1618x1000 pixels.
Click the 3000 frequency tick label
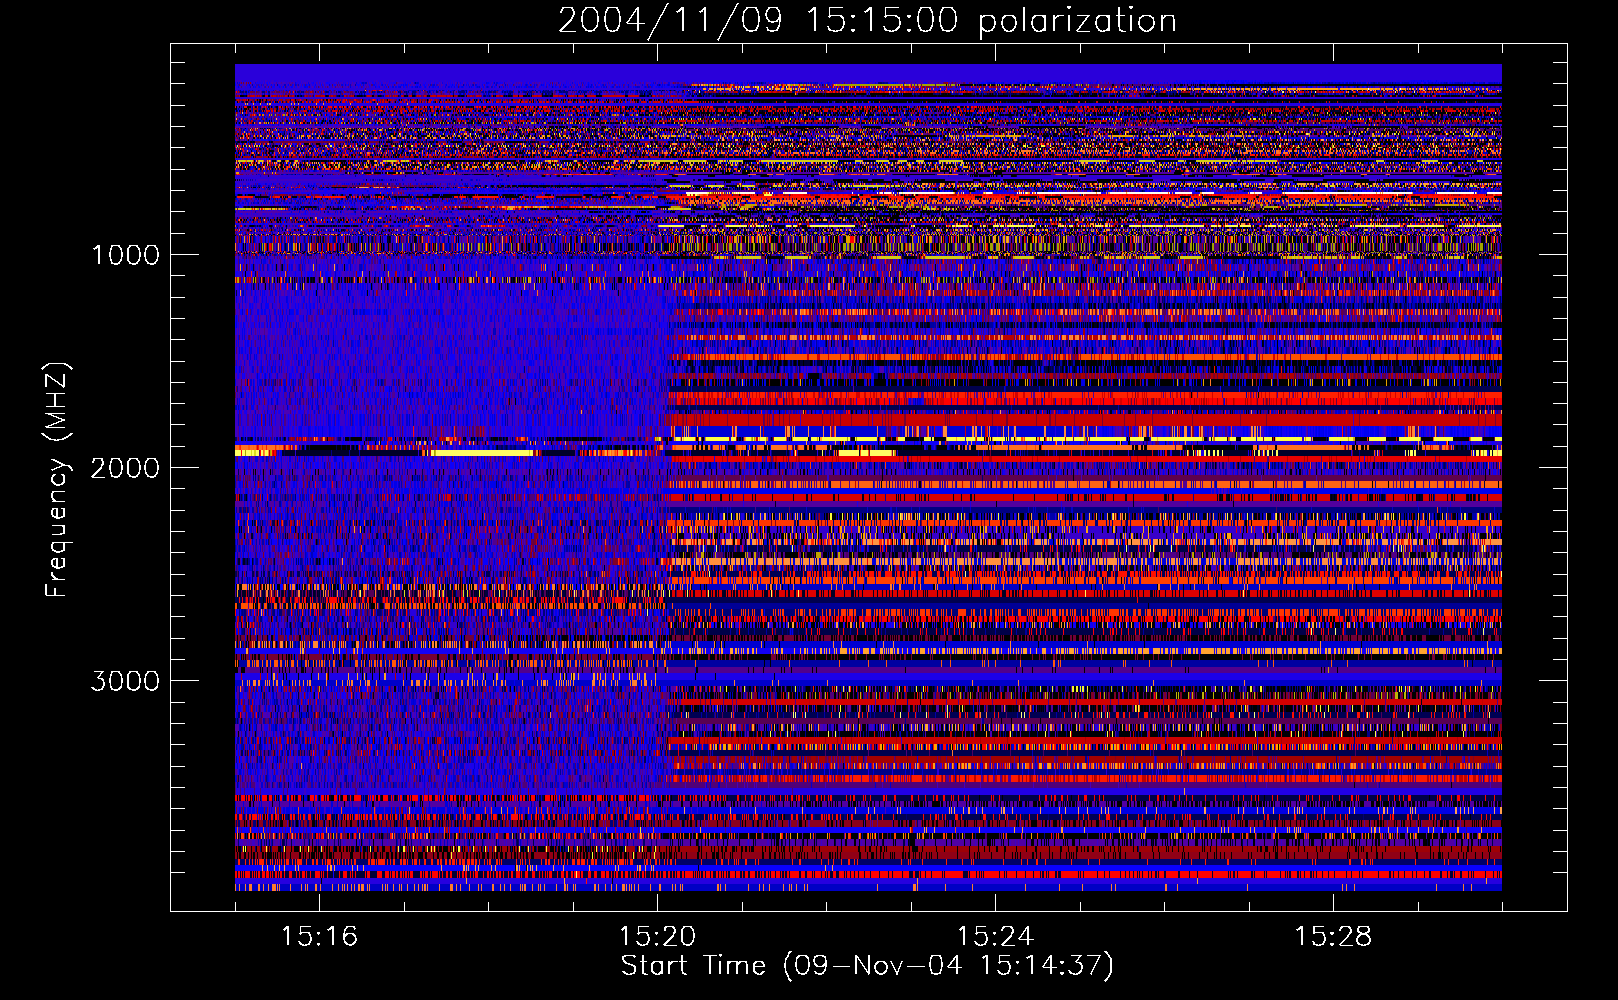[x=125, y=681]
